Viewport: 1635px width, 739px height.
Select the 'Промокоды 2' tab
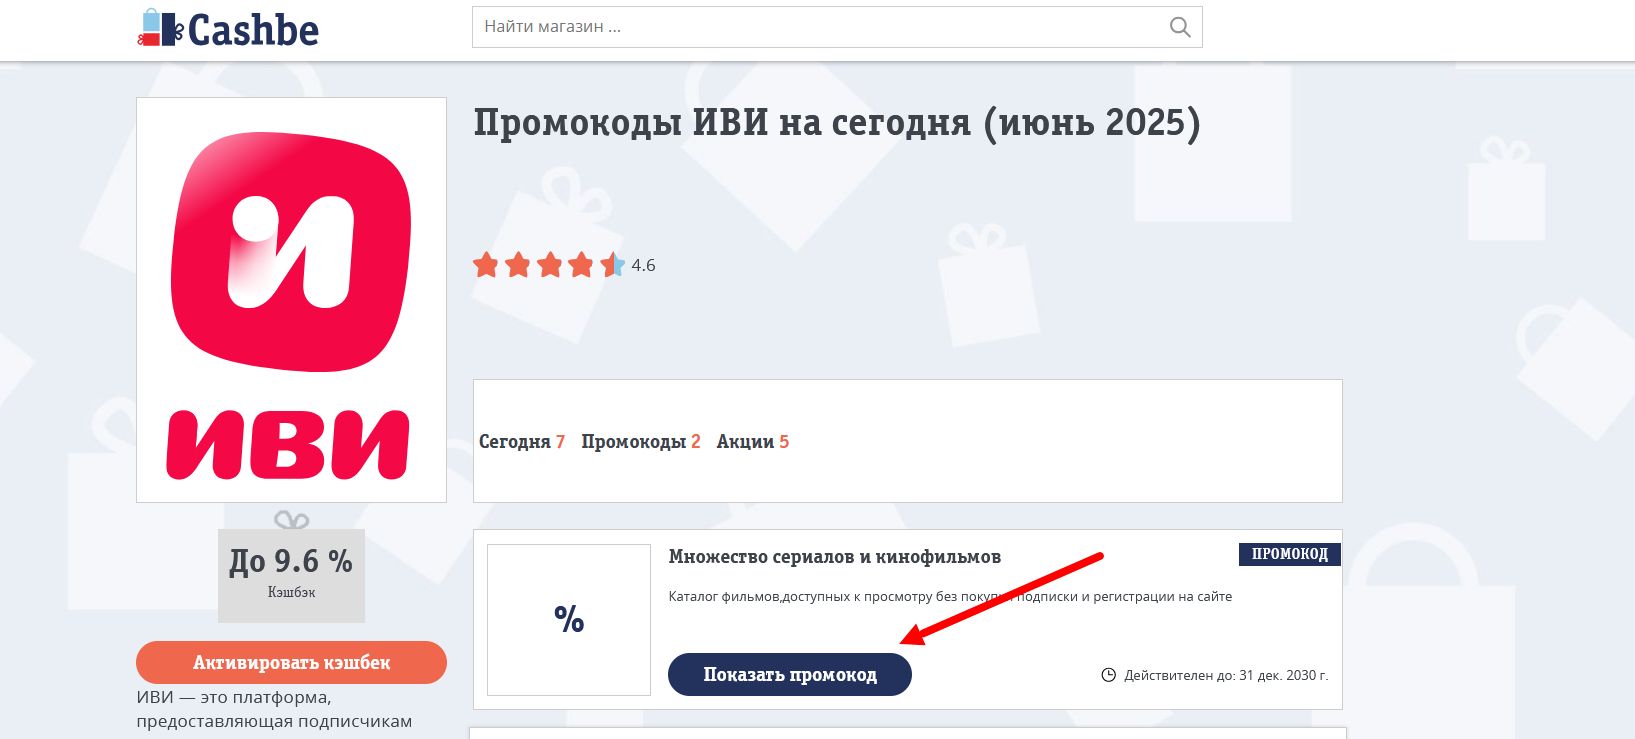click(x=641, y=441)
